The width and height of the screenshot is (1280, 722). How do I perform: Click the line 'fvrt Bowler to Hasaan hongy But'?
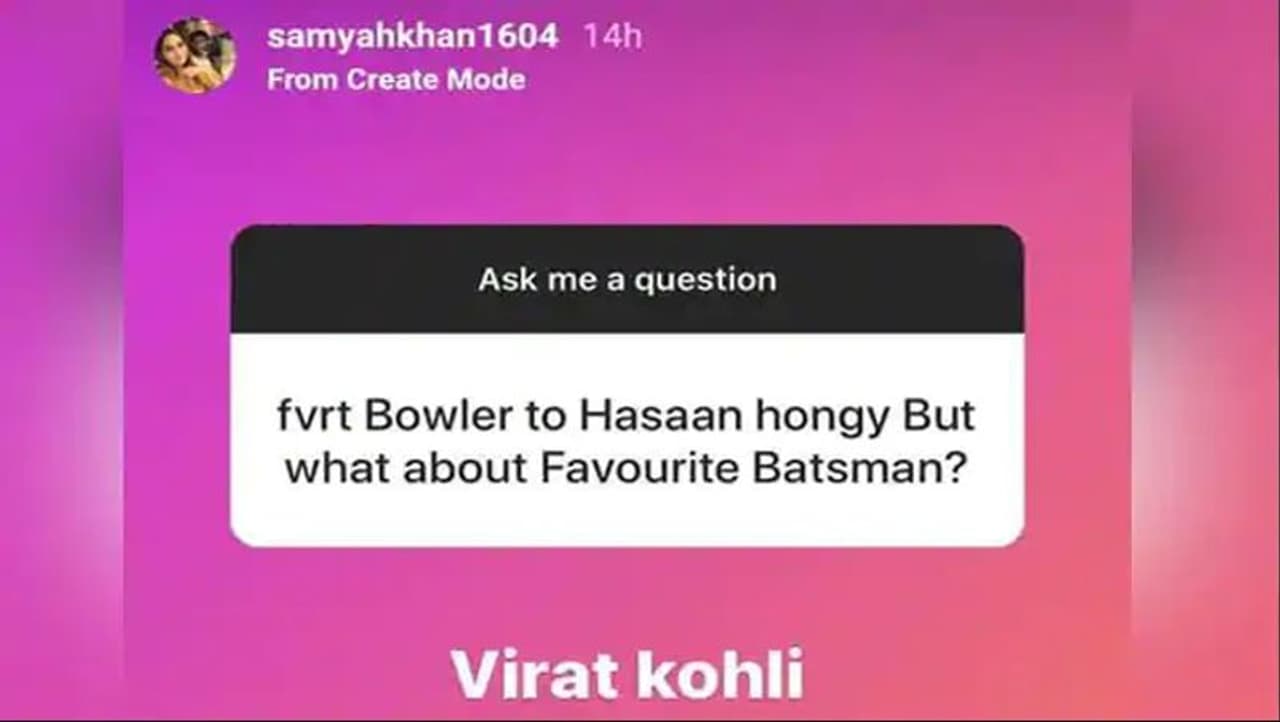point(627,417)
